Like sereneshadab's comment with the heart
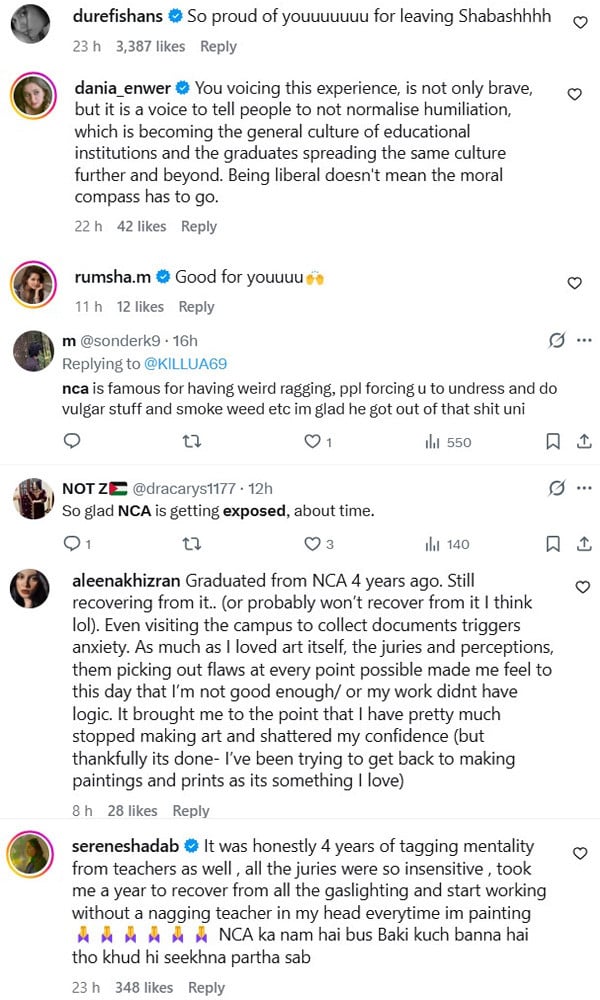This screenshot has width=600, height=1000. [x=579, y=853]
